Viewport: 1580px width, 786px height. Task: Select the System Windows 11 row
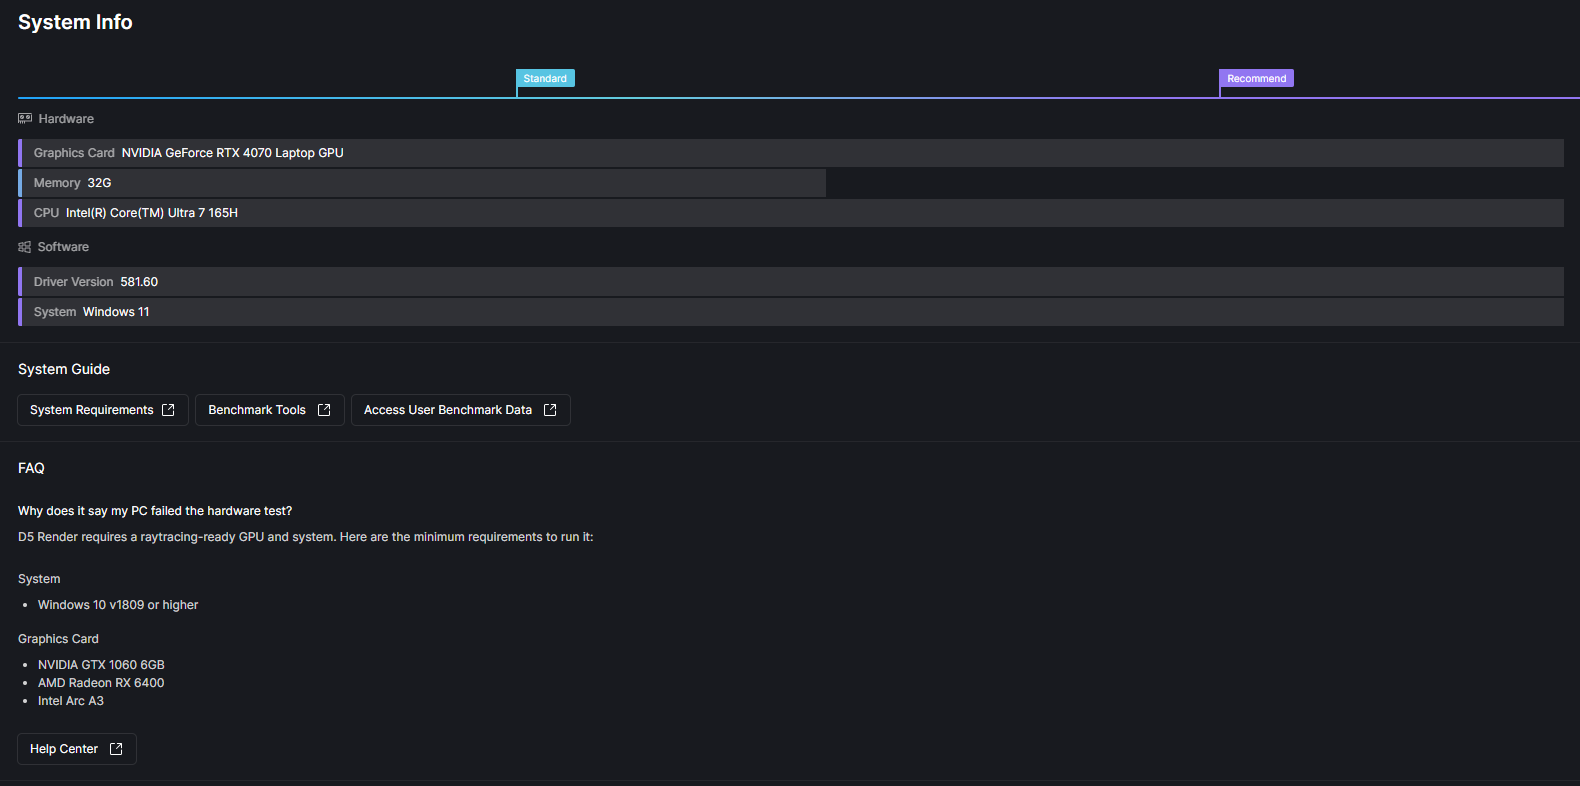(790, 312)
